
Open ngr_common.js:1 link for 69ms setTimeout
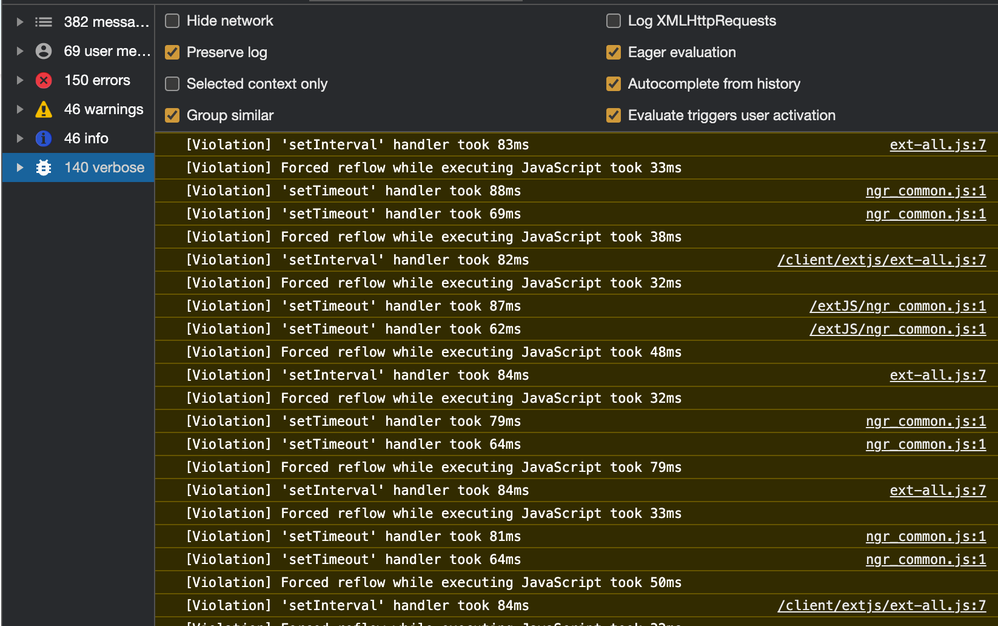pyautogui.click(x=925, y=214)
